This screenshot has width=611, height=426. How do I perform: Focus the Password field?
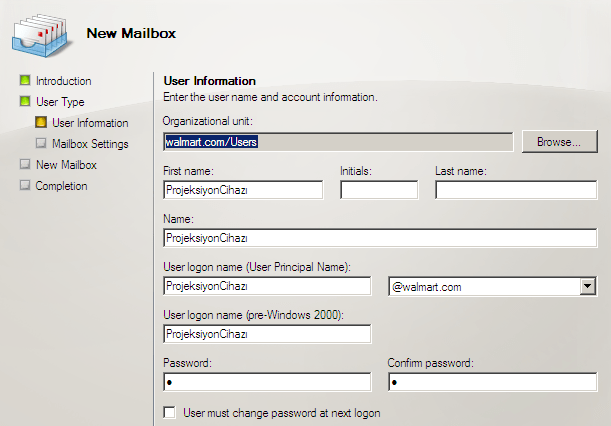tap(266, 382)
